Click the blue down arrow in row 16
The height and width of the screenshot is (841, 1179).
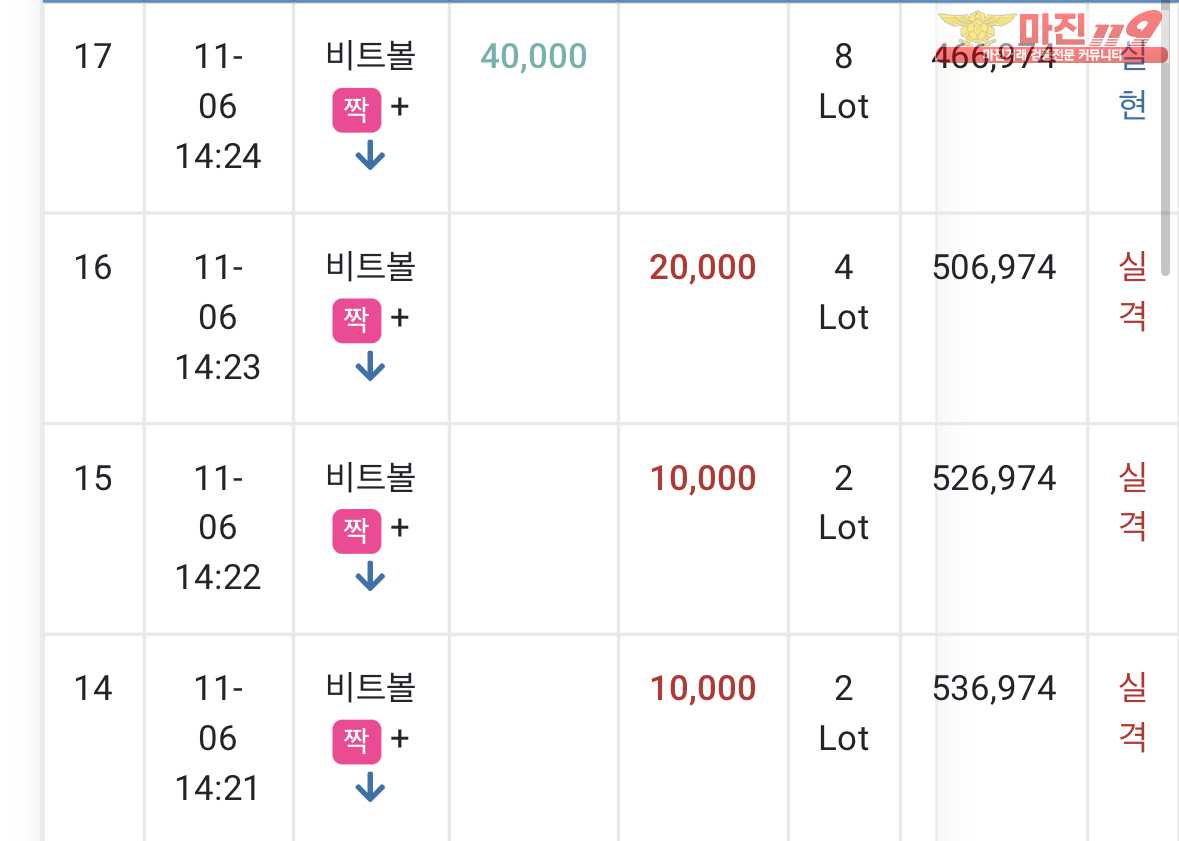[370, 366]
